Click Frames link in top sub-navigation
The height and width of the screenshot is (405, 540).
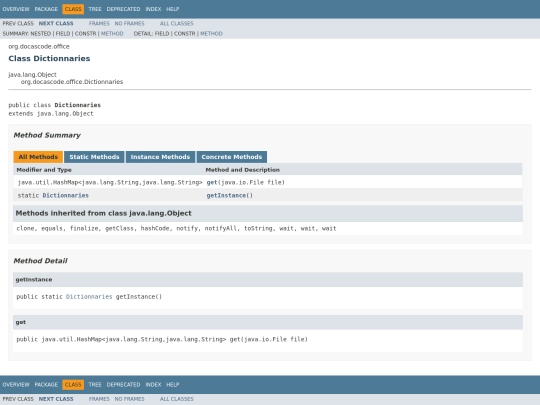99,23
